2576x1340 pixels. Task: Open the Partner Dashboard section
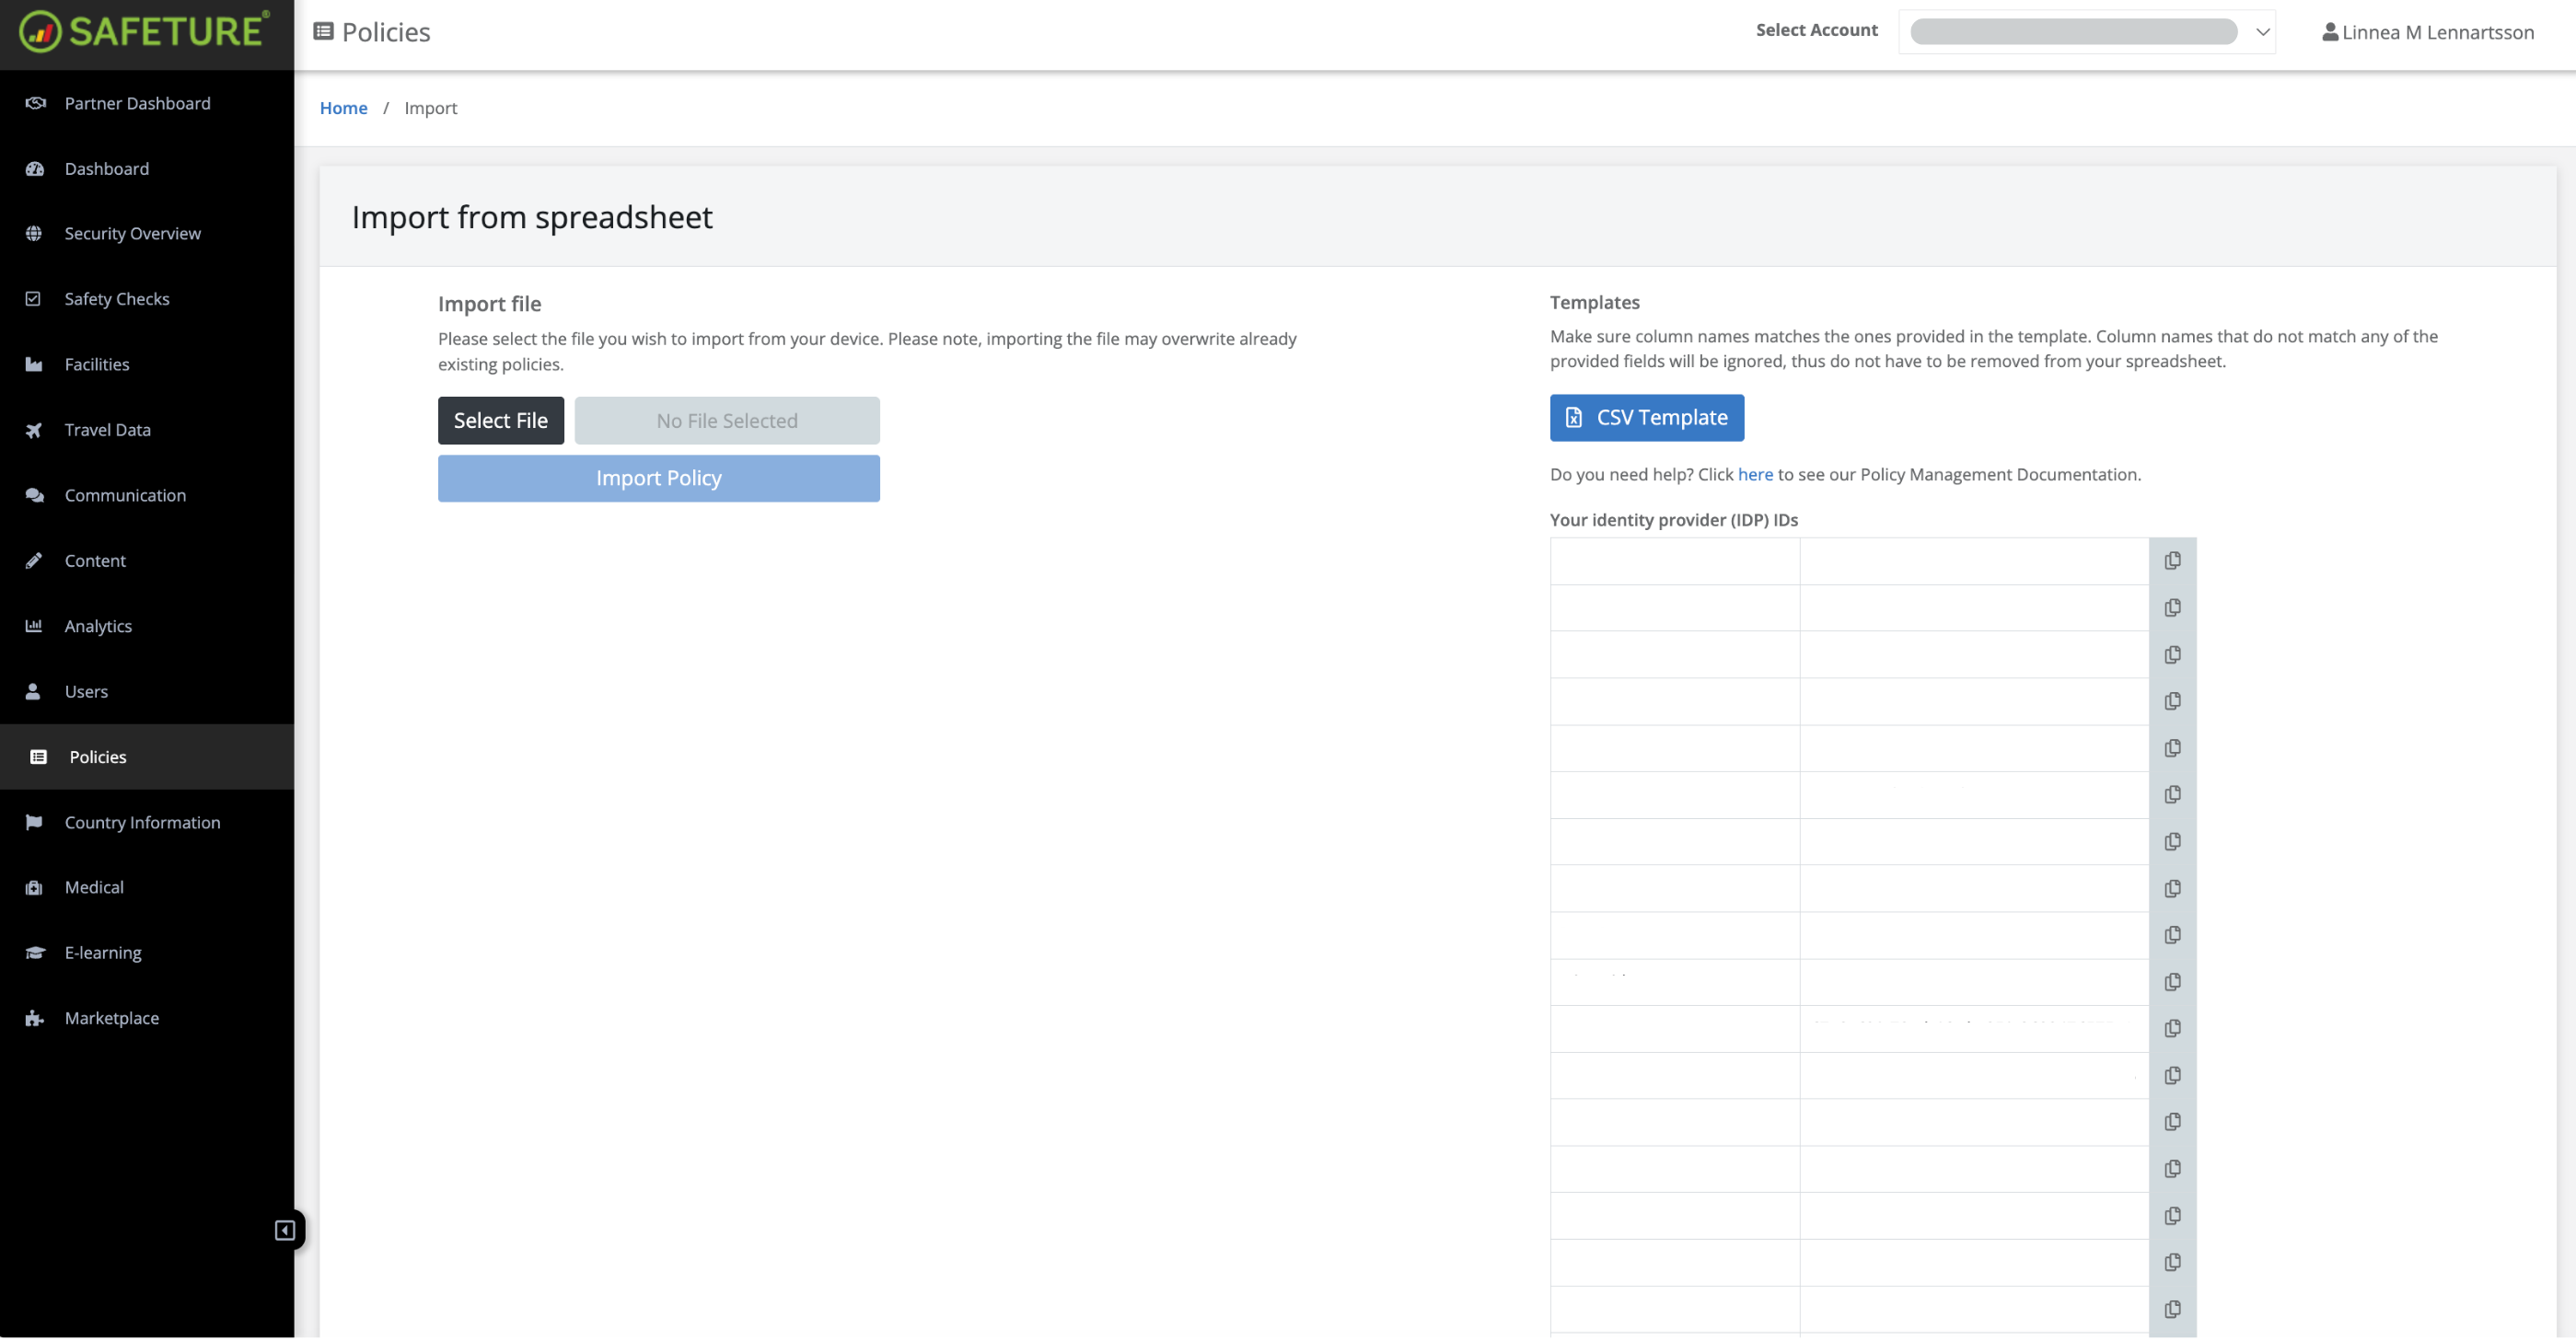[137, 103]
